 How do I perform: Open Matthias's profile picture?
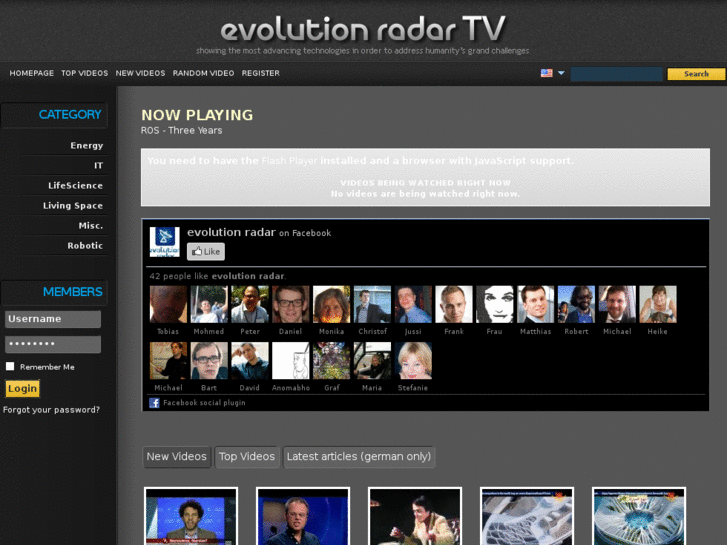pos(536,304)
